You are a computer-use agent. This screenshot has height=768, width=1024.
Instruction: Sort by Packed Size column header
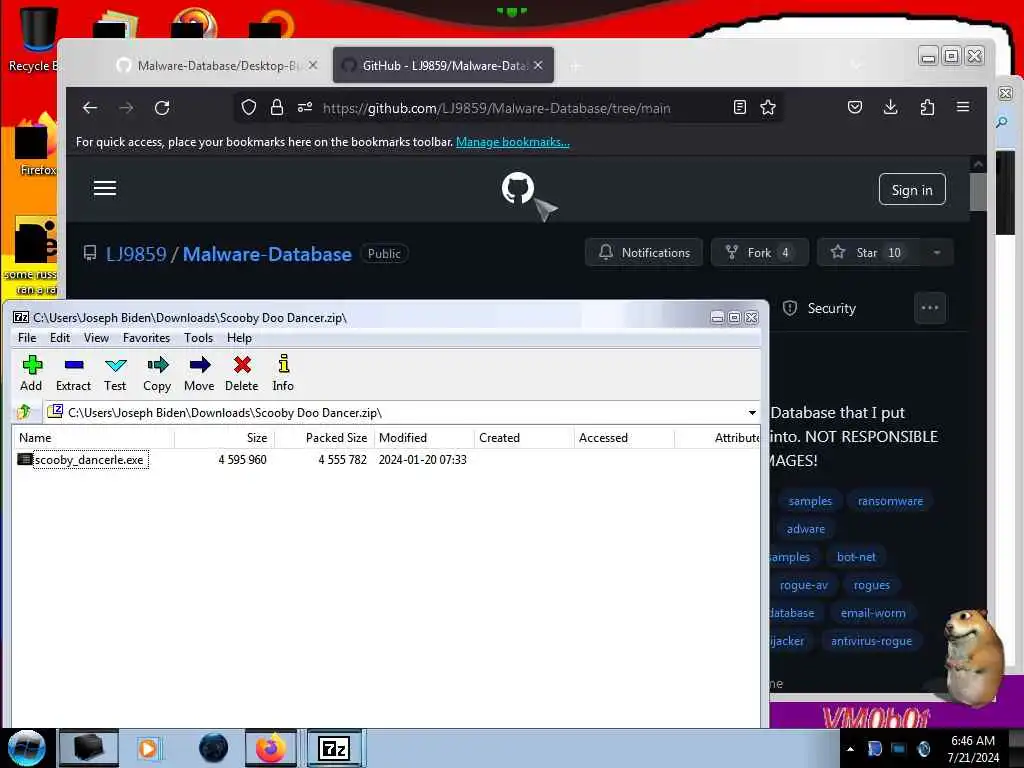coord(324,438)
